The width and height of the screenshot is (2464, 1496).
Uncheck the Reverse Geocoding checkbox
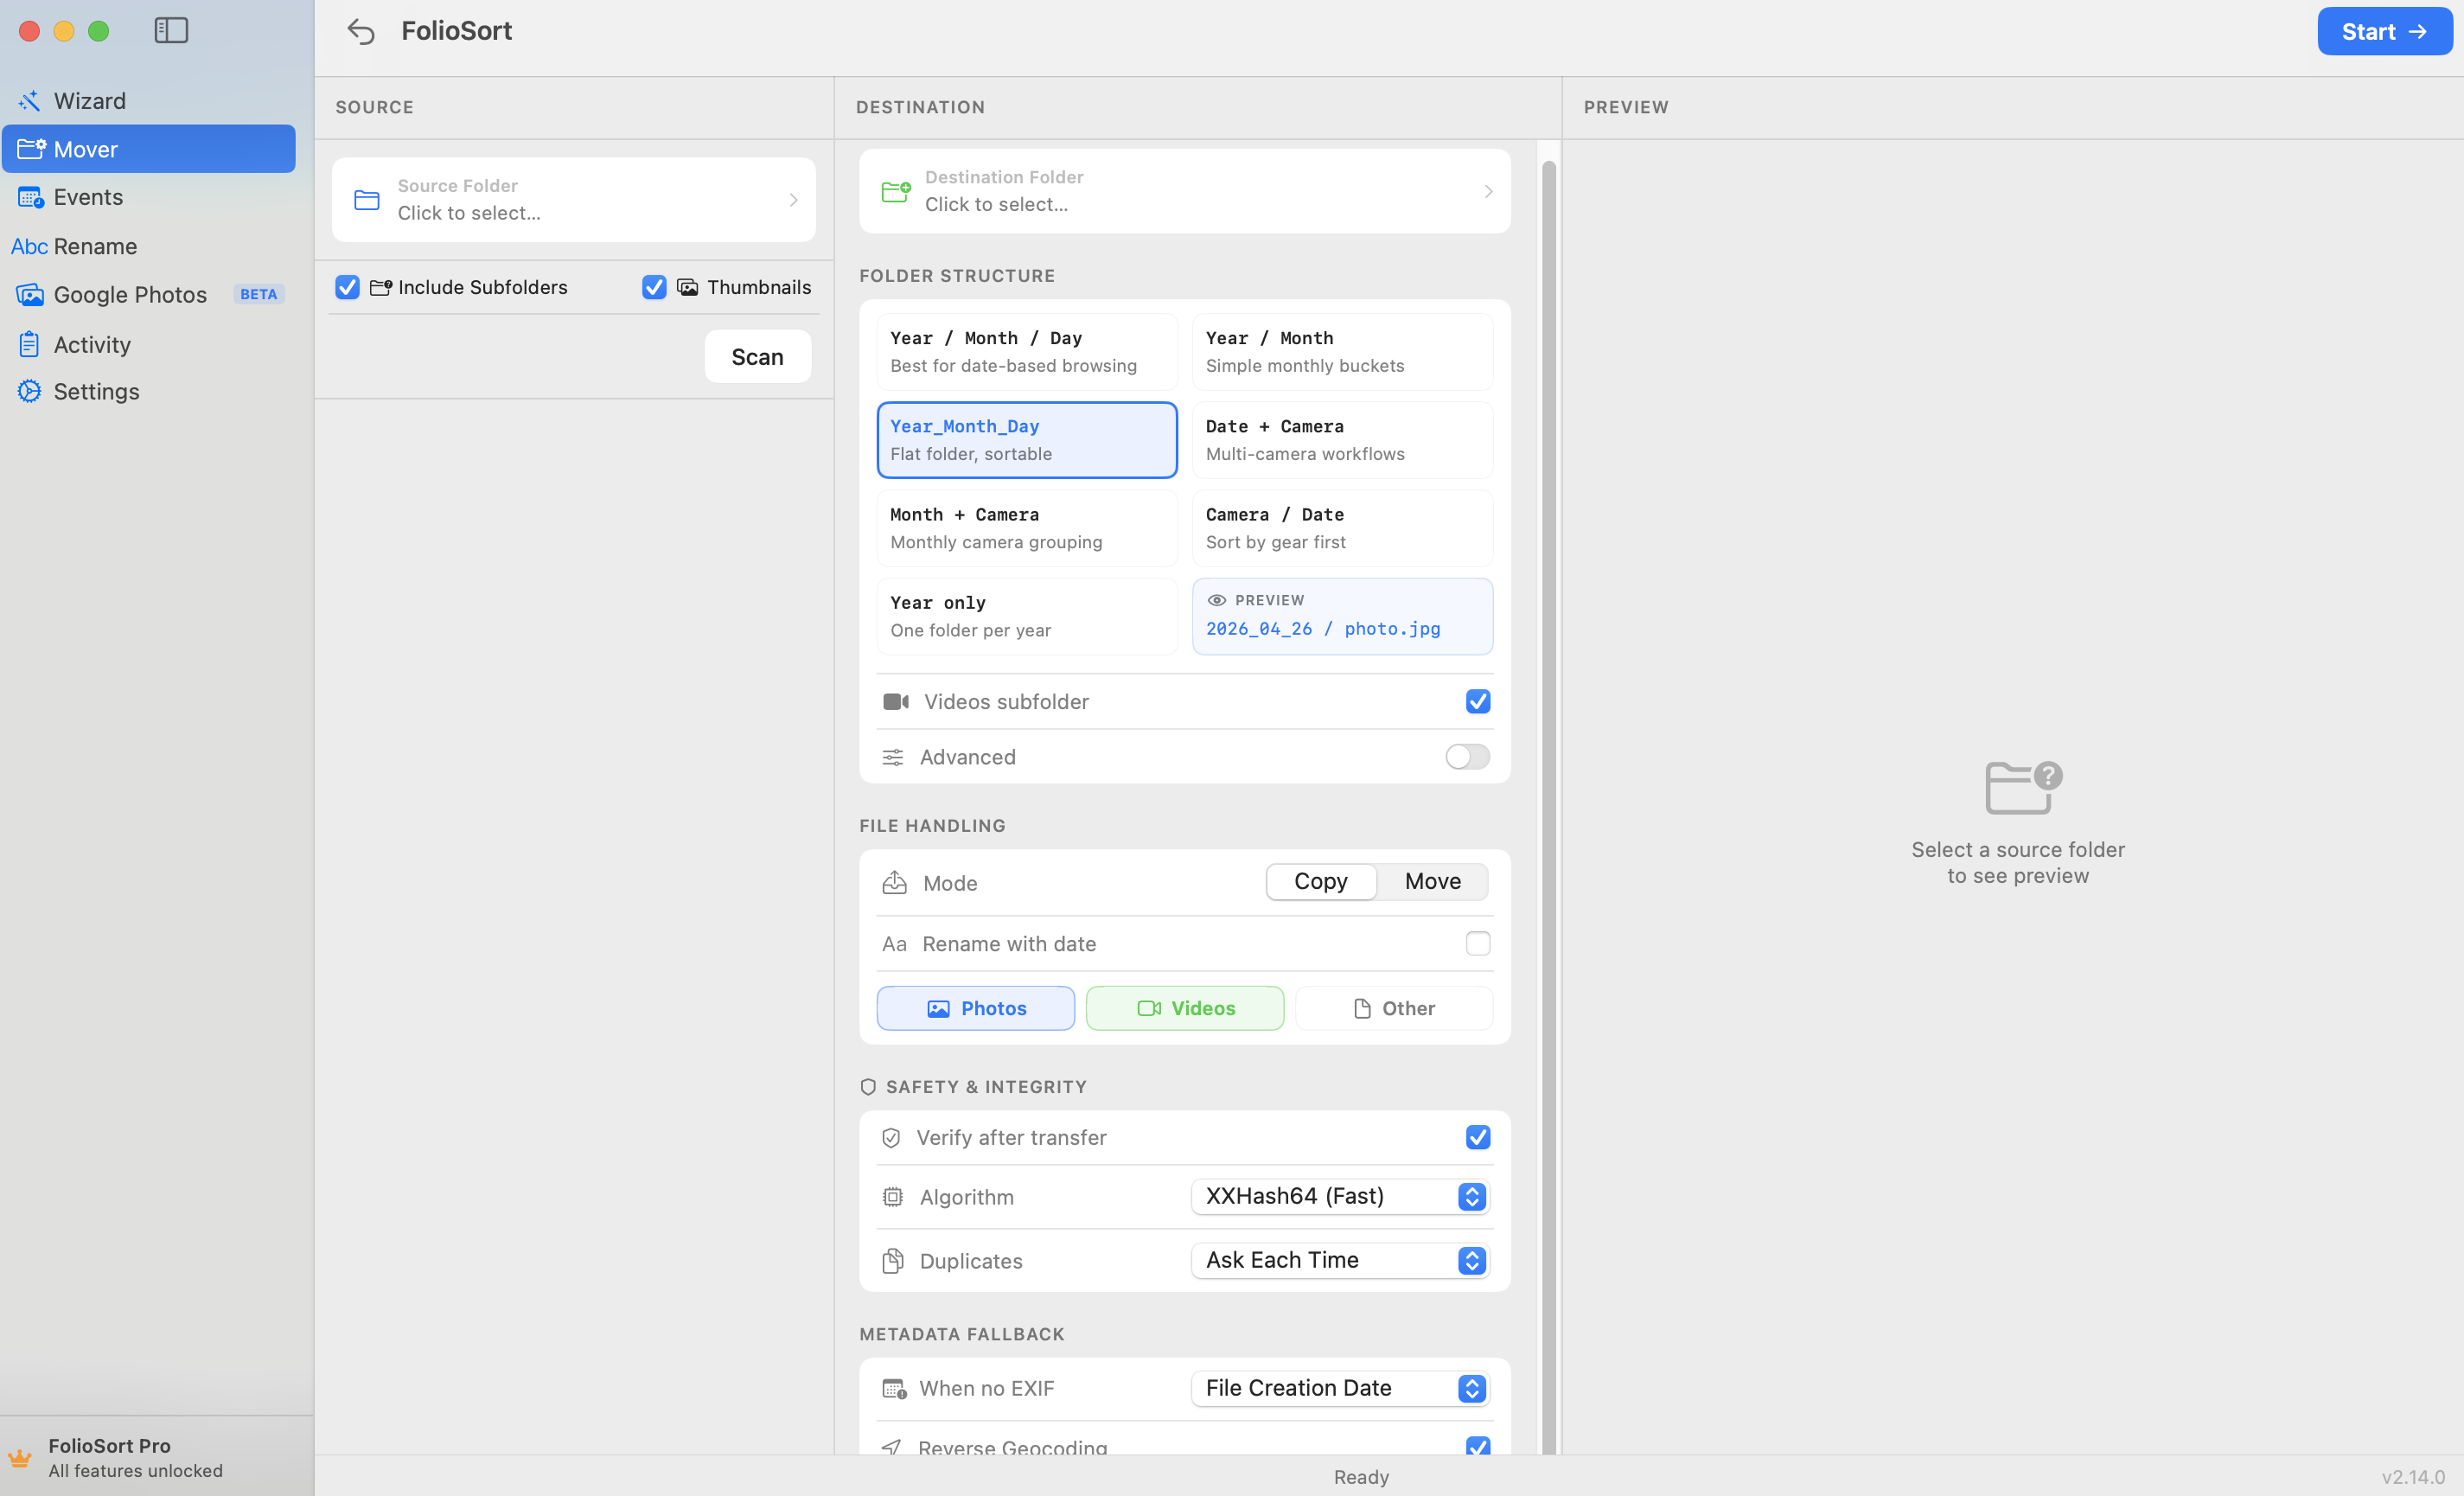tap(1478, 1446)
